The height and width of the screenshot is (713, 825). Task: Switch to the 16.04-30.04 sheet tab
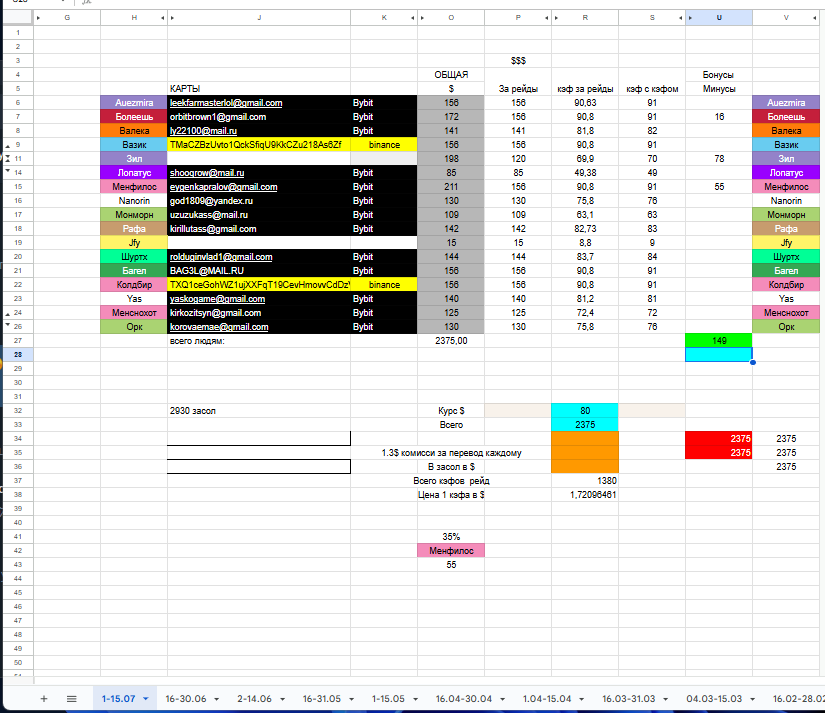tap(464, 699)
